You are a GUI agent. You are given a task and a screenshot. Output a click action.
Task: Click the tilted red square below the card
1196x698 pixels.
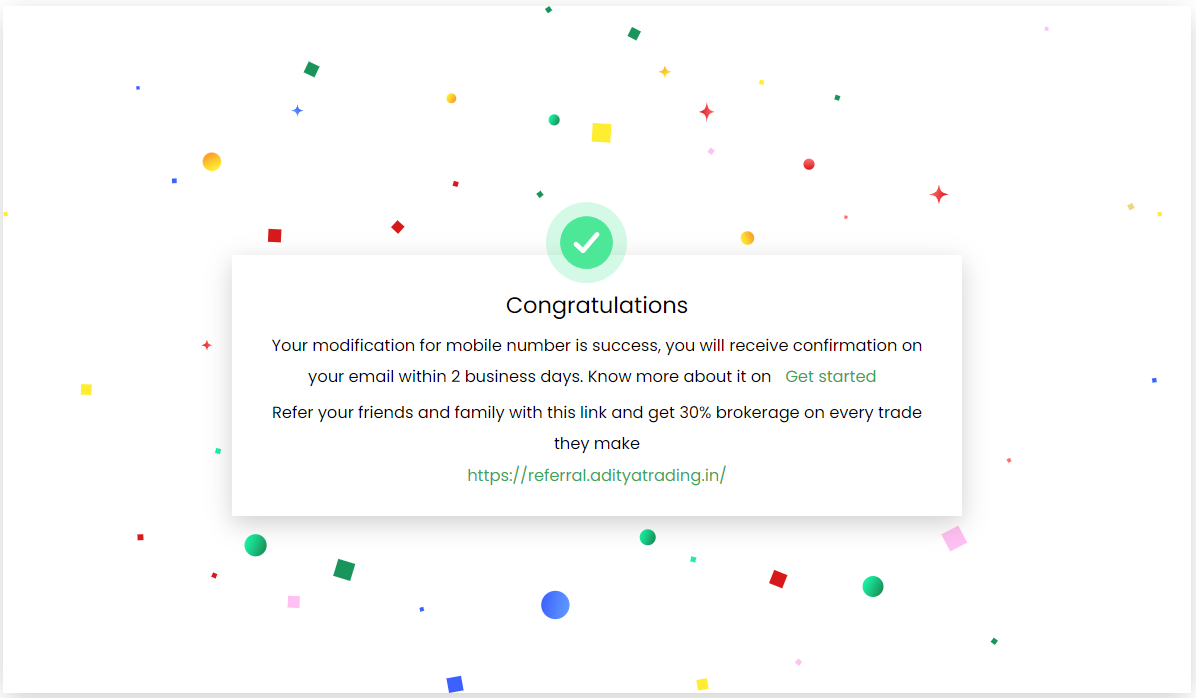click(778, 579)
